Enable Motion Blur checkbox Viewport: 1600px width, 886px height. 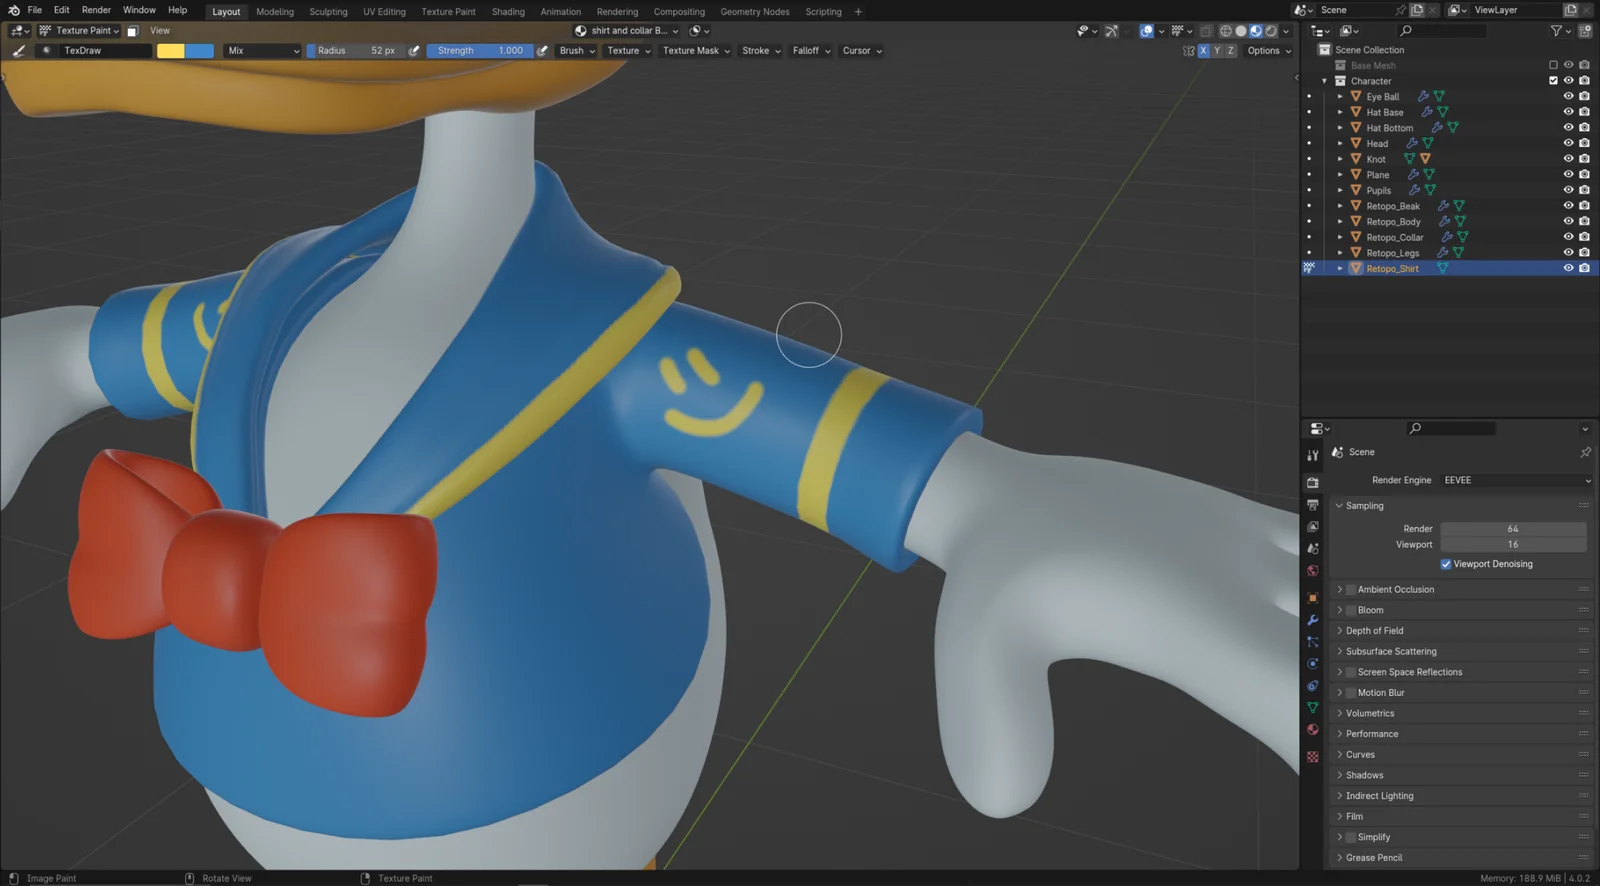[1351, 693]
